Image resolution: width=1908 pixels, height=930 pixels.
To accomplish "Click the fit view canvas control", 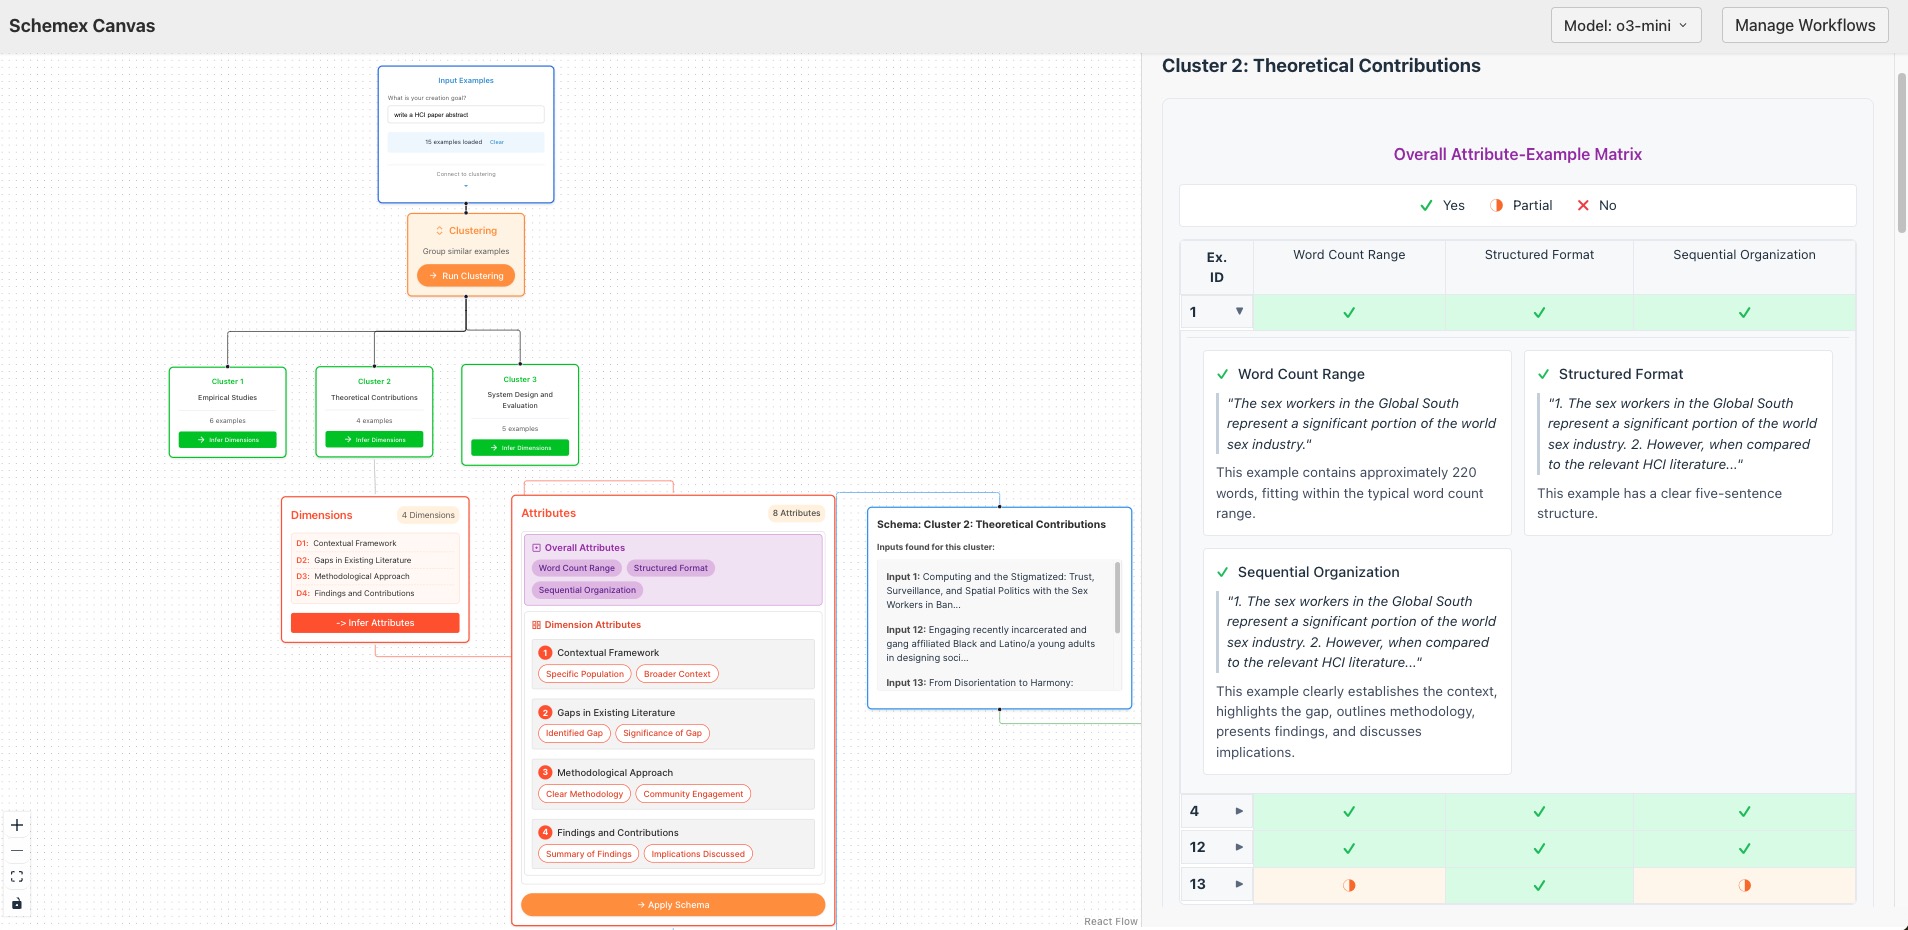I will pyautogui.click(x=17, y=877).
